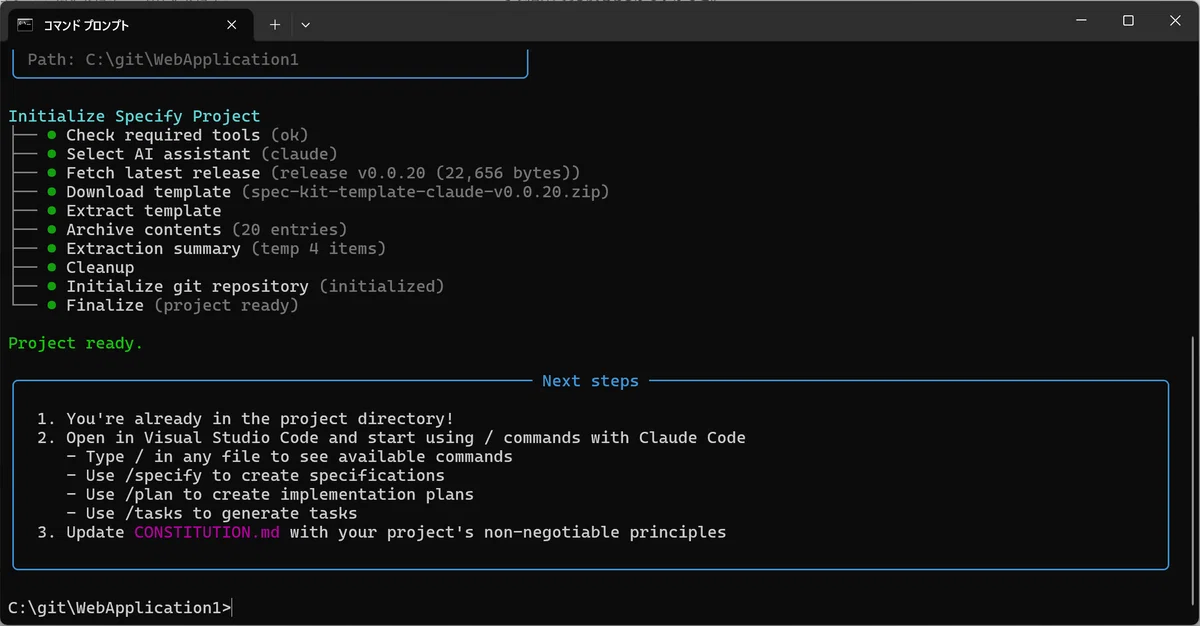
Task: Maximize the terminal window
Action: (x=1128, y=21)
